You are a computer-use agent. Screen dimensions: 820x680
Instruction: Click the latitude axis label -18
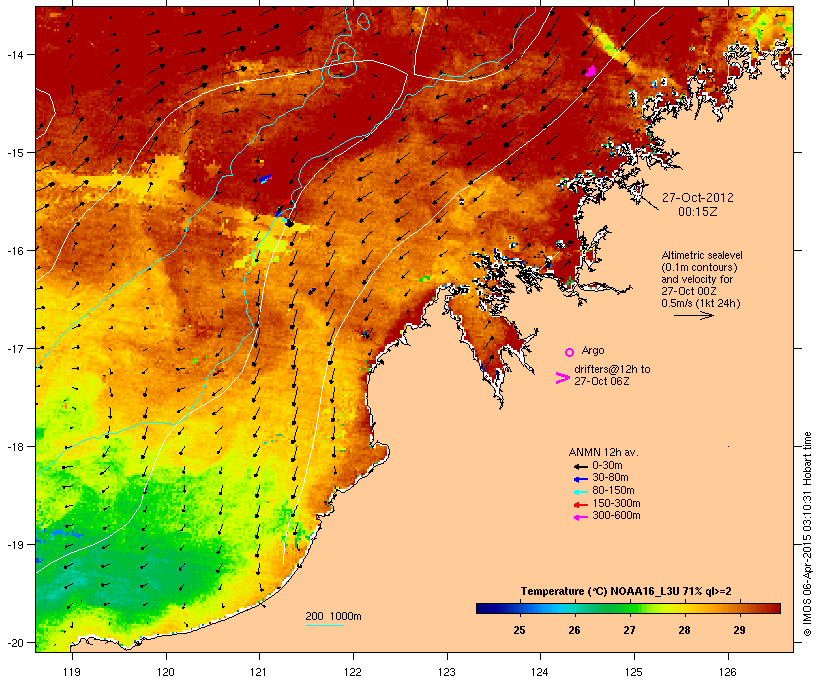(14, 447)
